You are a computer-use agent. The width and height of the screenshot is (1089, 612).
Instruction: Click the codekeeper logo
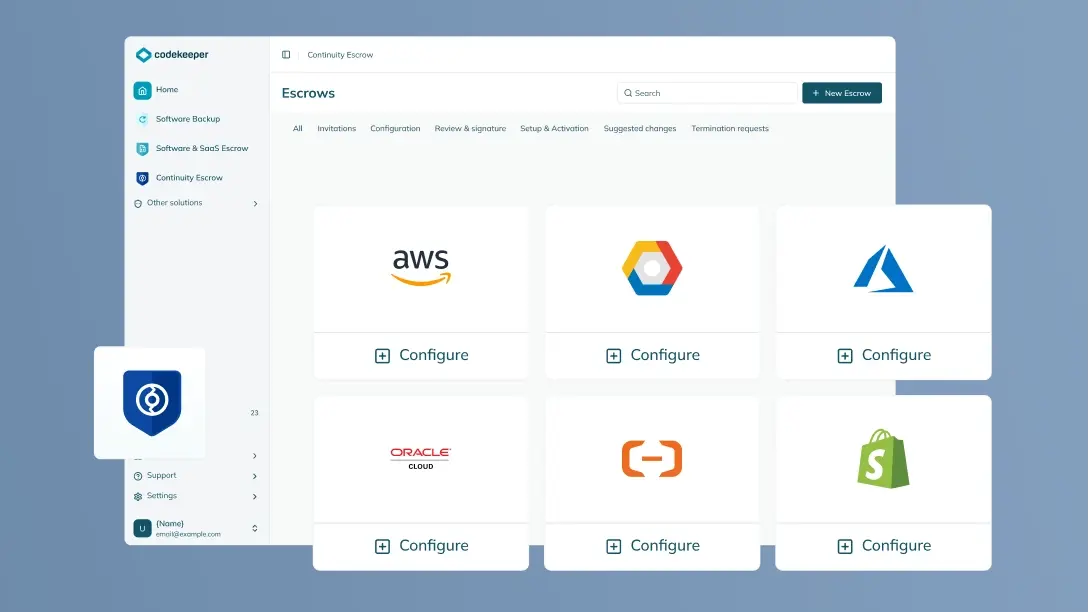(172, 55)
